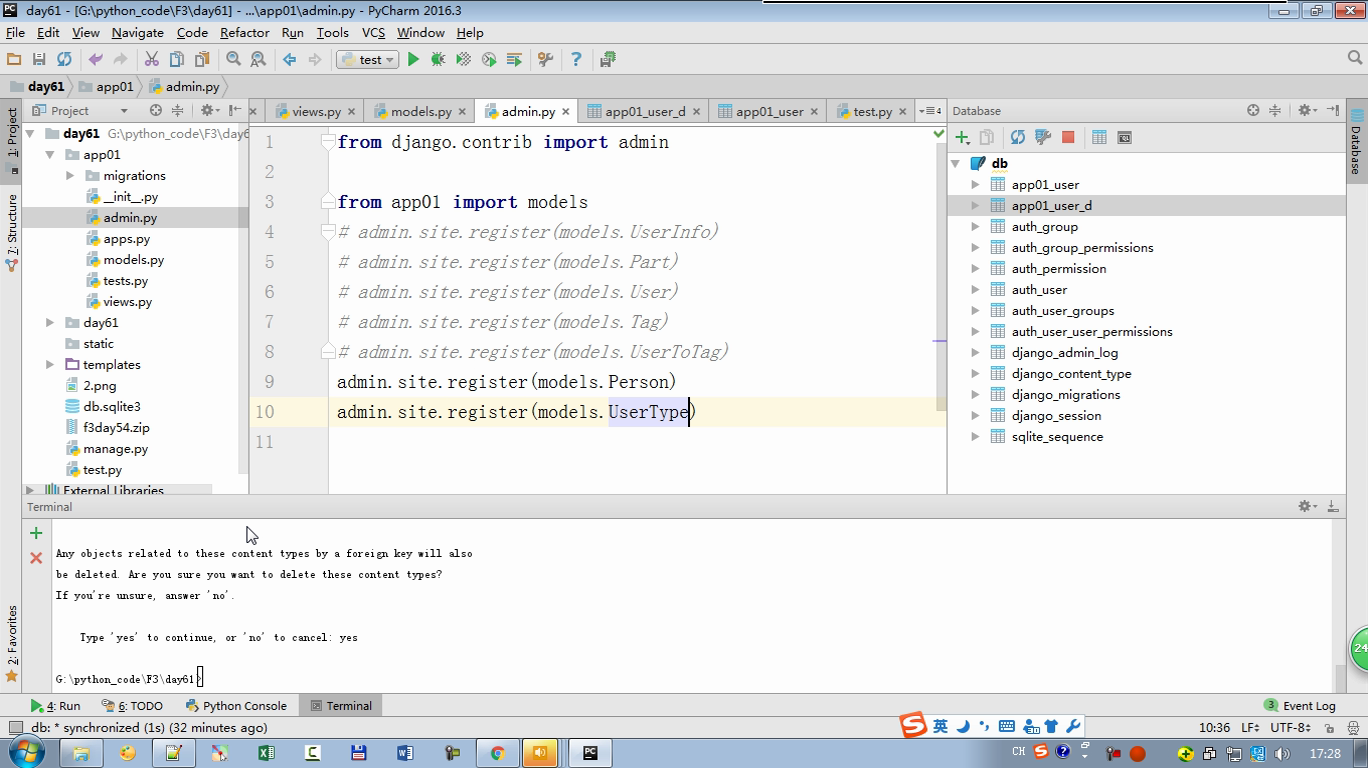Refresh the database with Synchronize icon
Viewport: 1368px width, 768px height.
click(x=1018, y=137)
